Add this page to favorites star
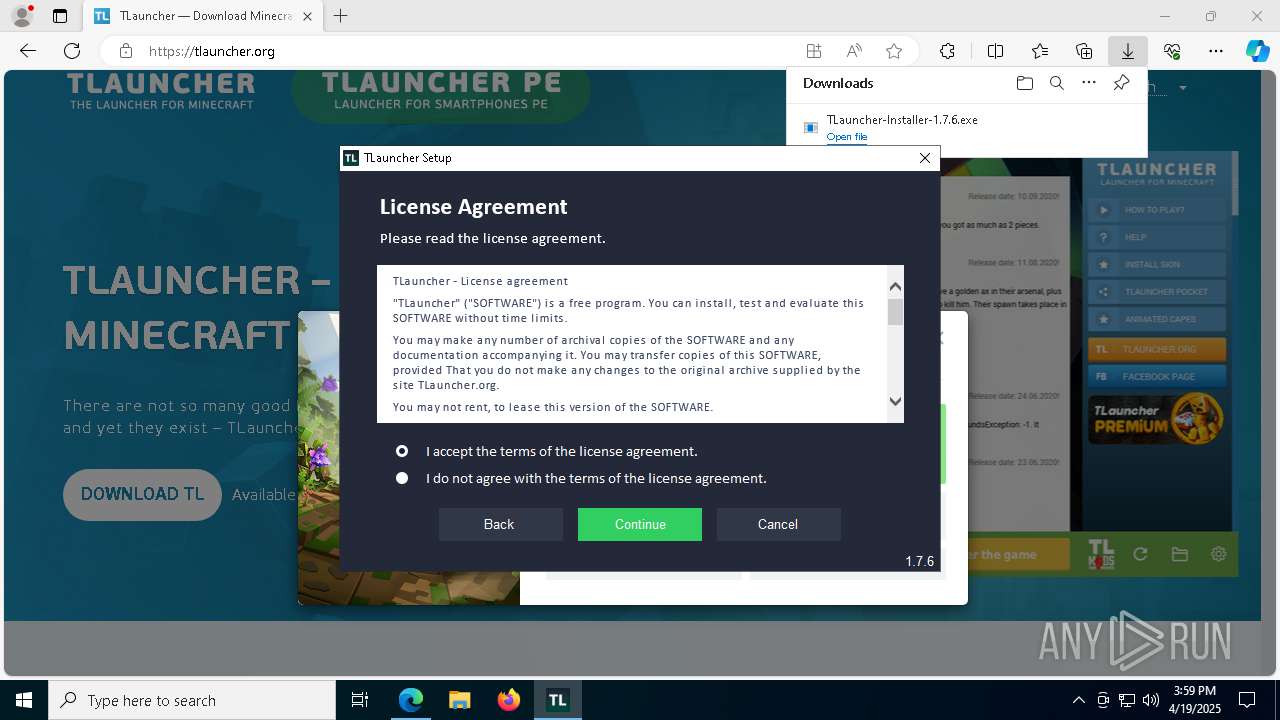 pos(894,51)
